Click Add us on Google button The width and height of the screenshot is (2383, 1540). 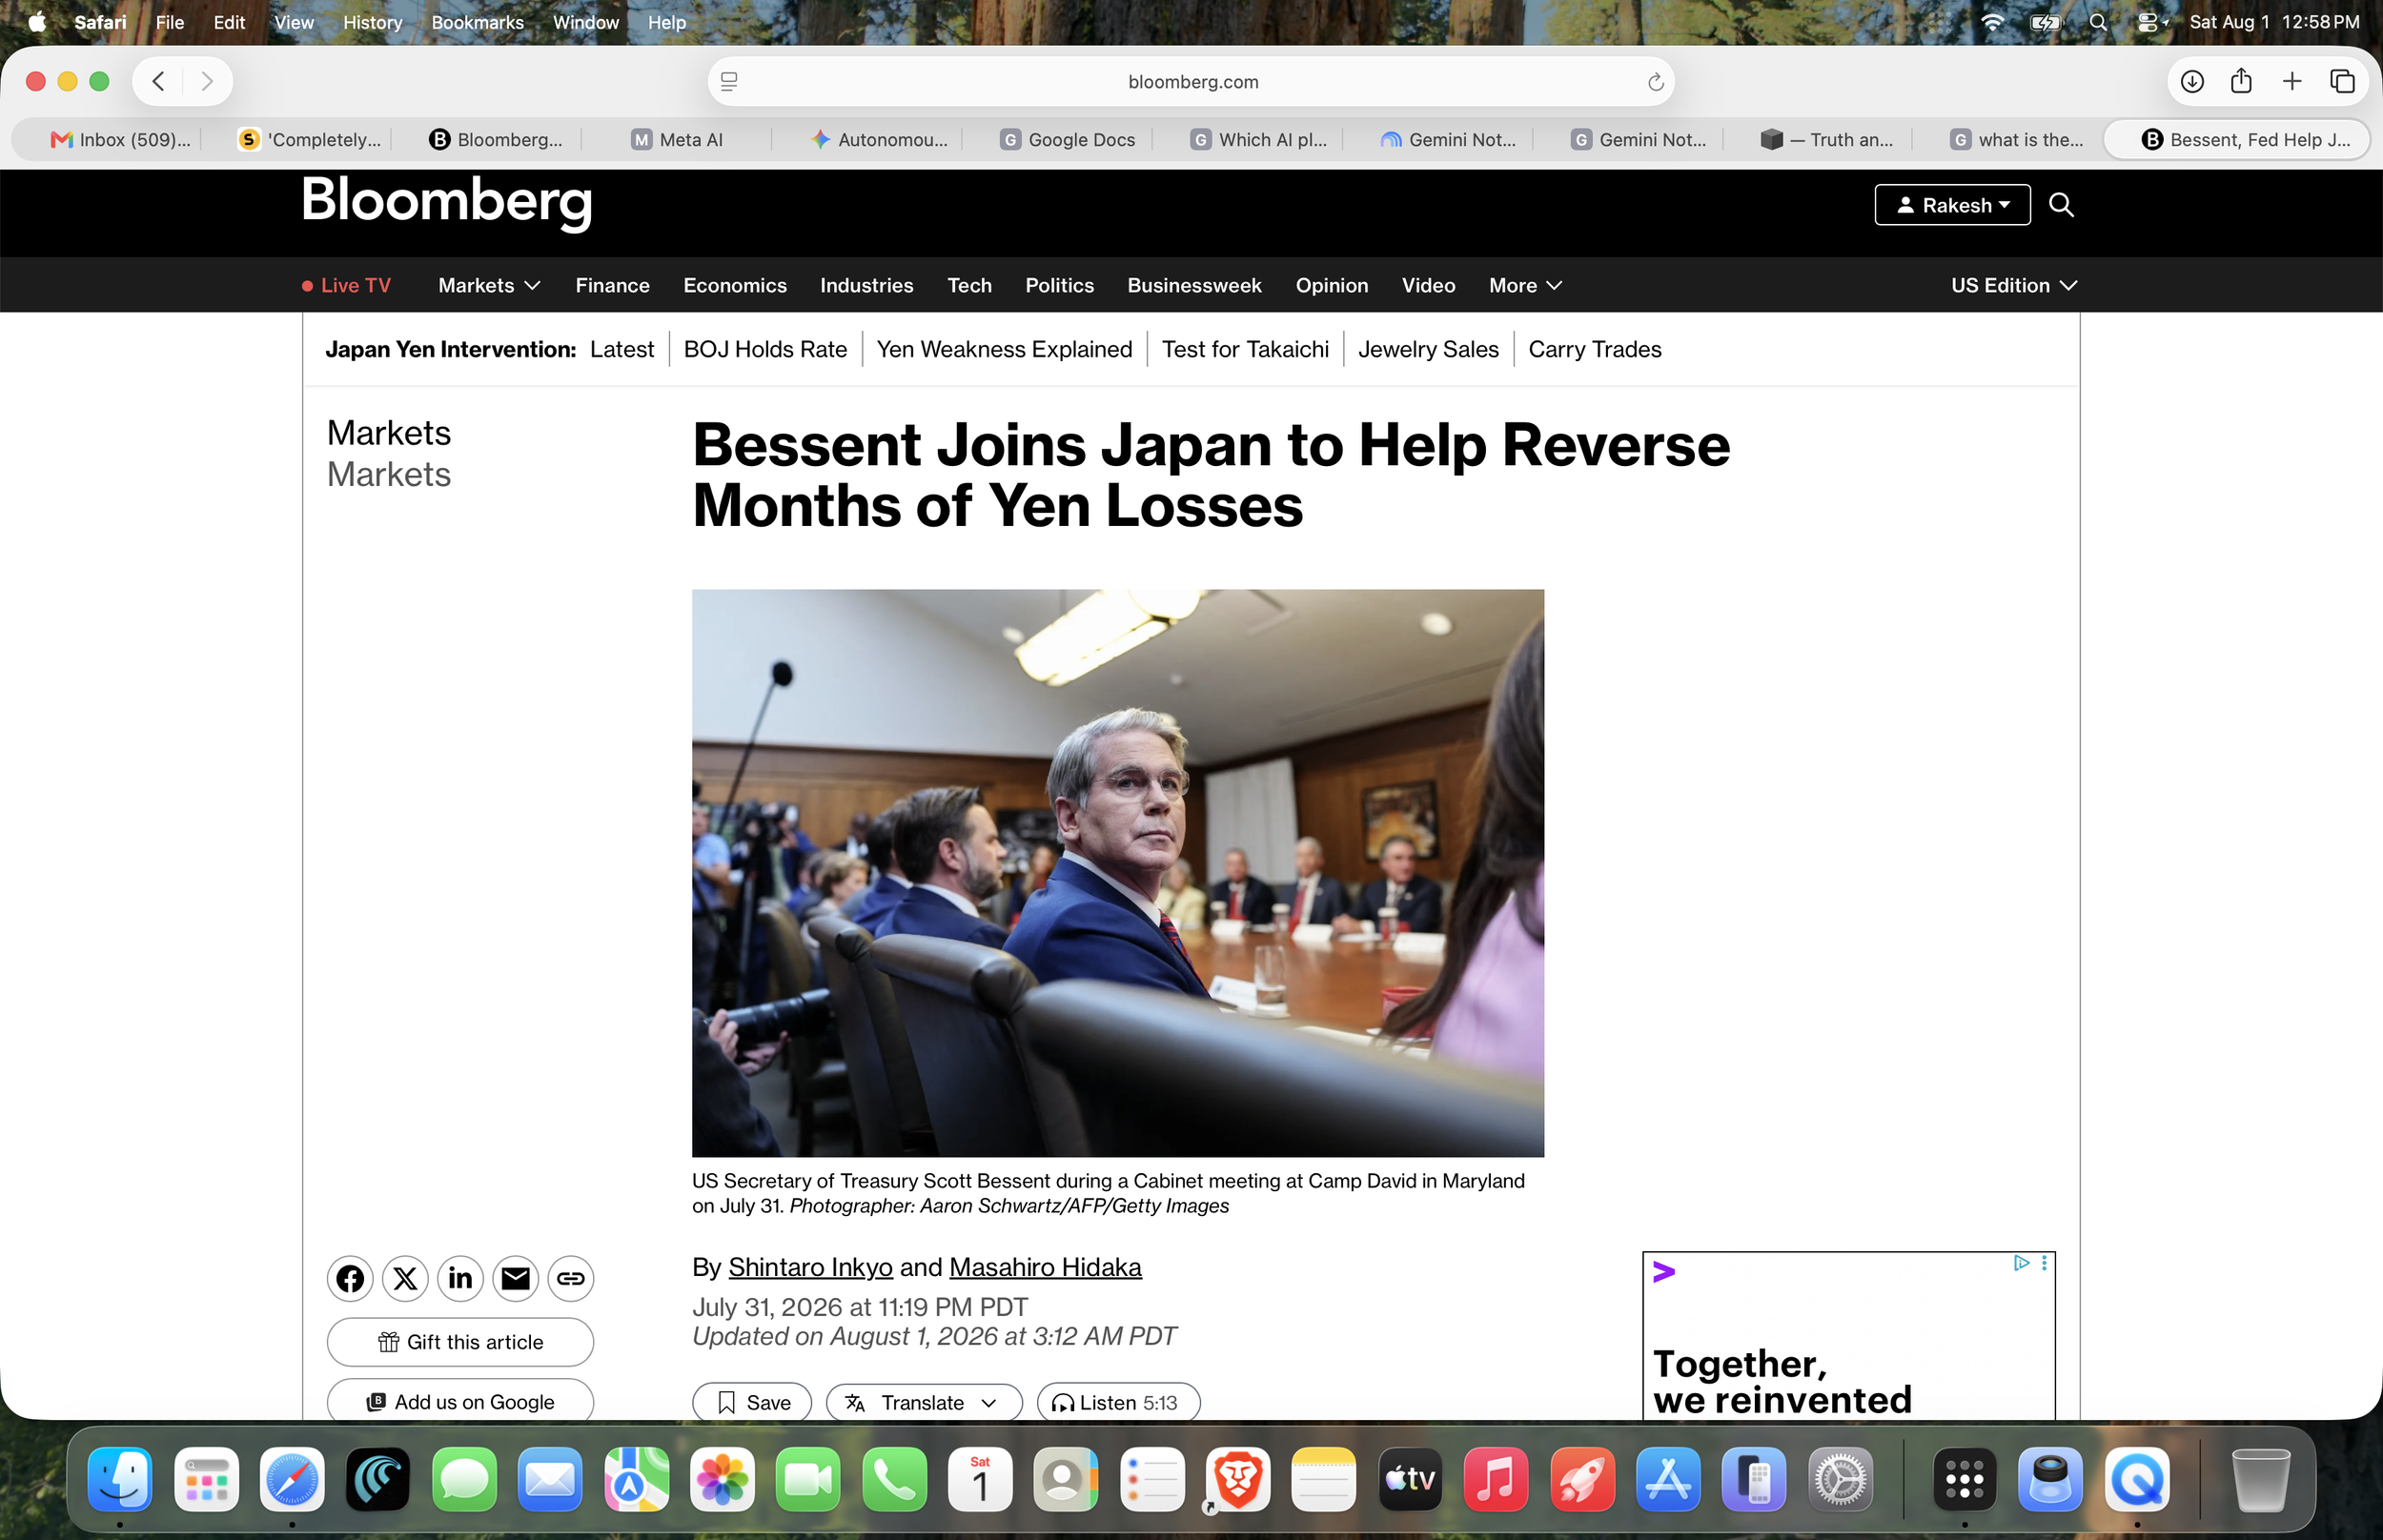[x=460, y=1401]
